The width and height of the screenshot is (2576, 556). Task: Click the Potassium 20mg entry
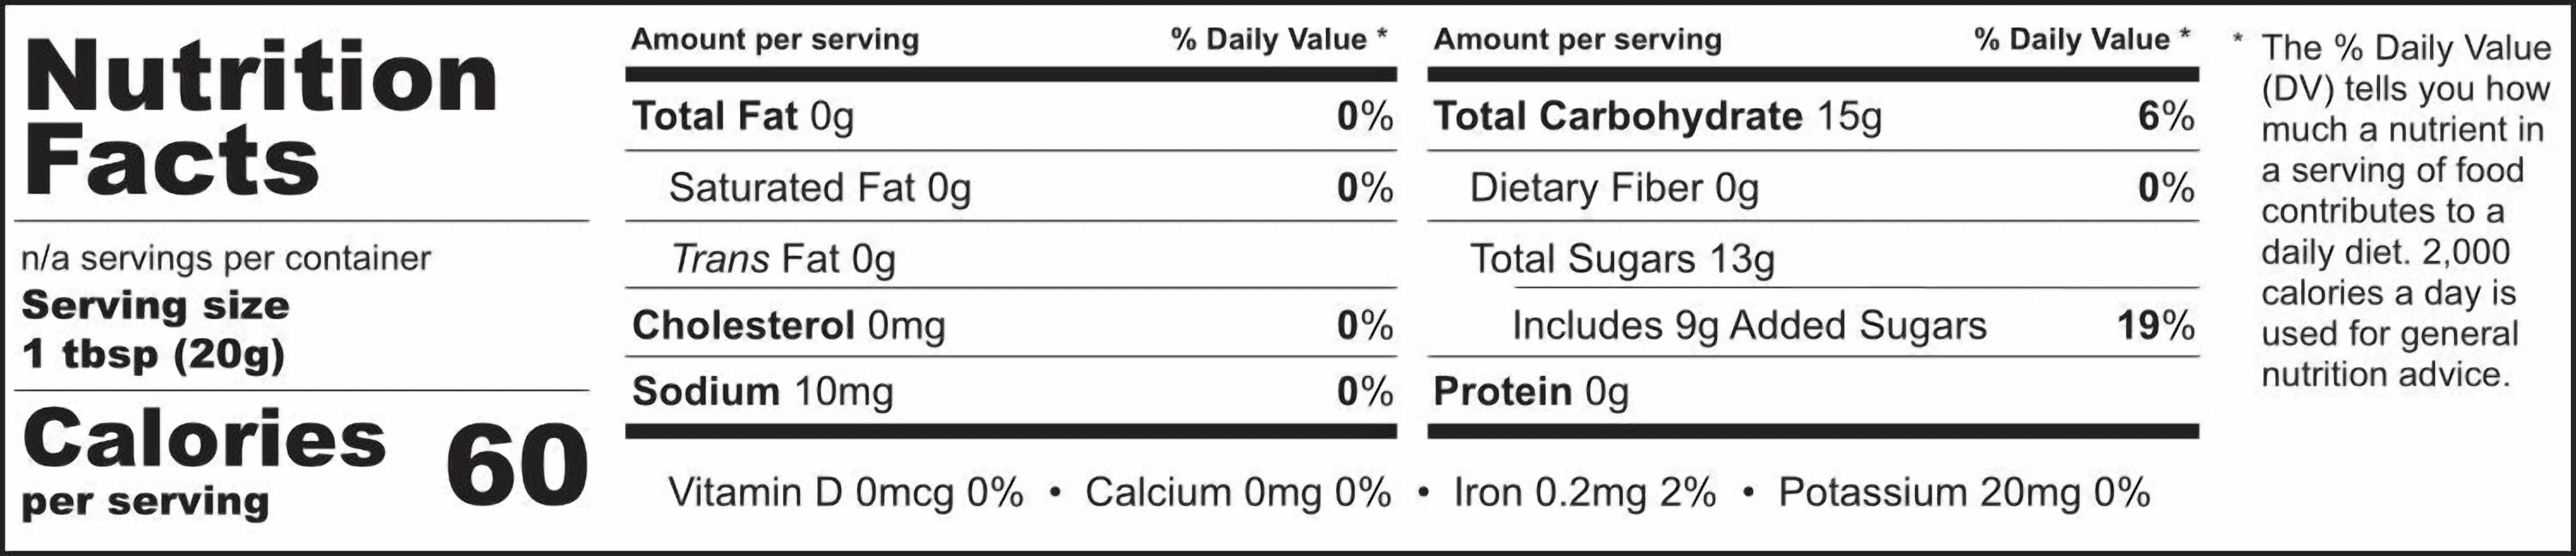pos(1964,492)
